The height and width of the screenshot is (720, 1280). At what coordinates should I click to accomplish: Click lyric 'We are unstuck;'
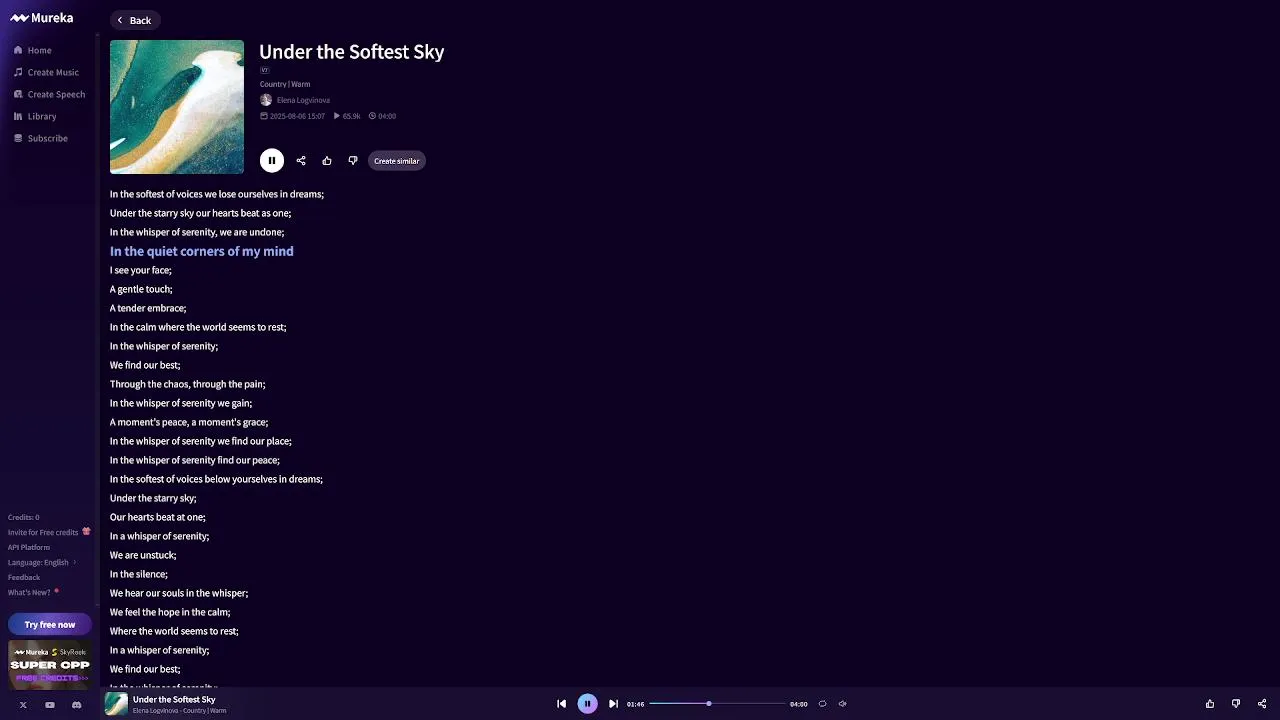143,555
